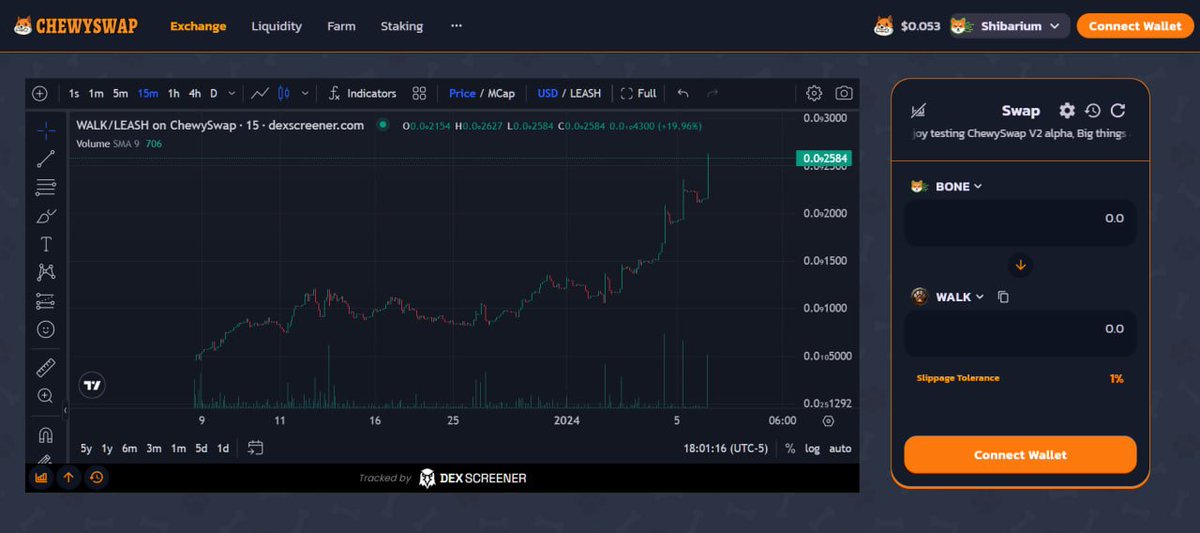
Task: Go to the Exchange tab
Action: coord(198,26)
